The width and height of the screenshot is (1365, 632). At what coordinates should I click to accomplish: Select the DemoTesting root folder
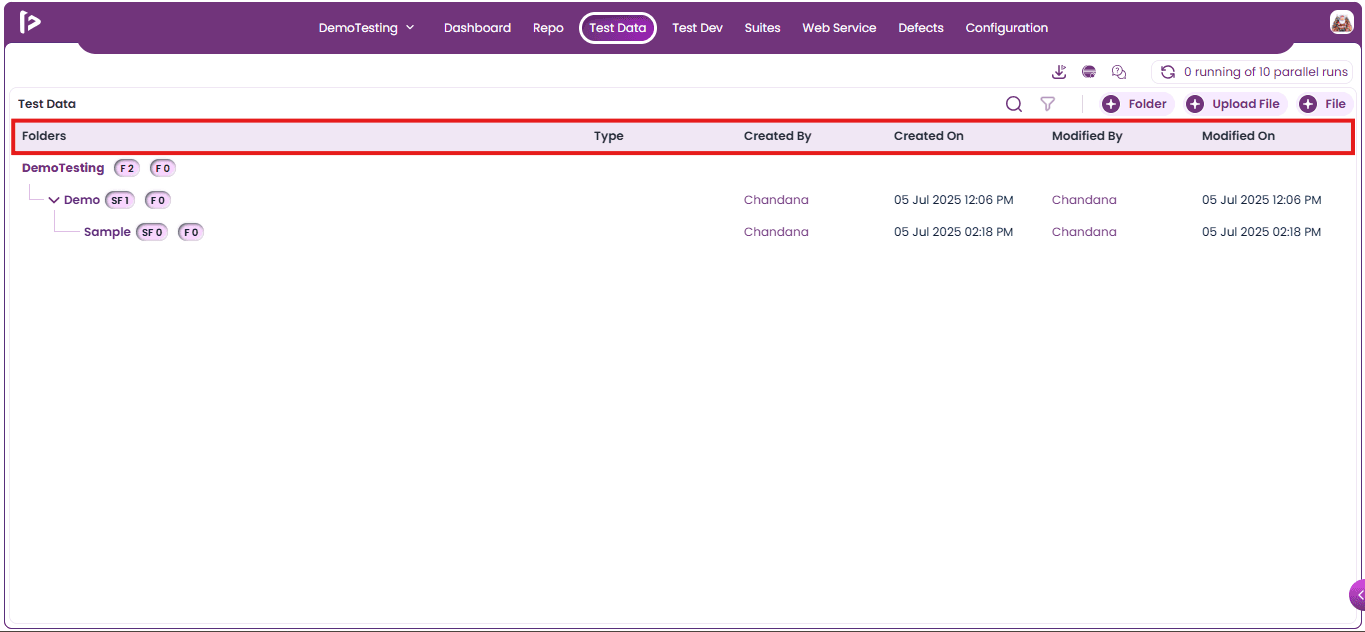(63, 168)
